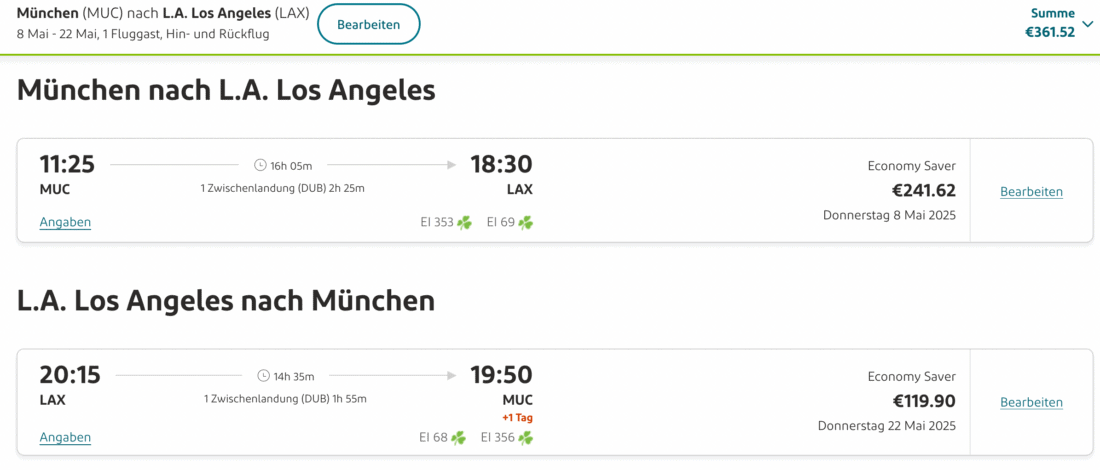The image size is (1100, 470).
Task: Click Bearbeiten for the 22 Mai flight
Action: (x=1031, y=402)
